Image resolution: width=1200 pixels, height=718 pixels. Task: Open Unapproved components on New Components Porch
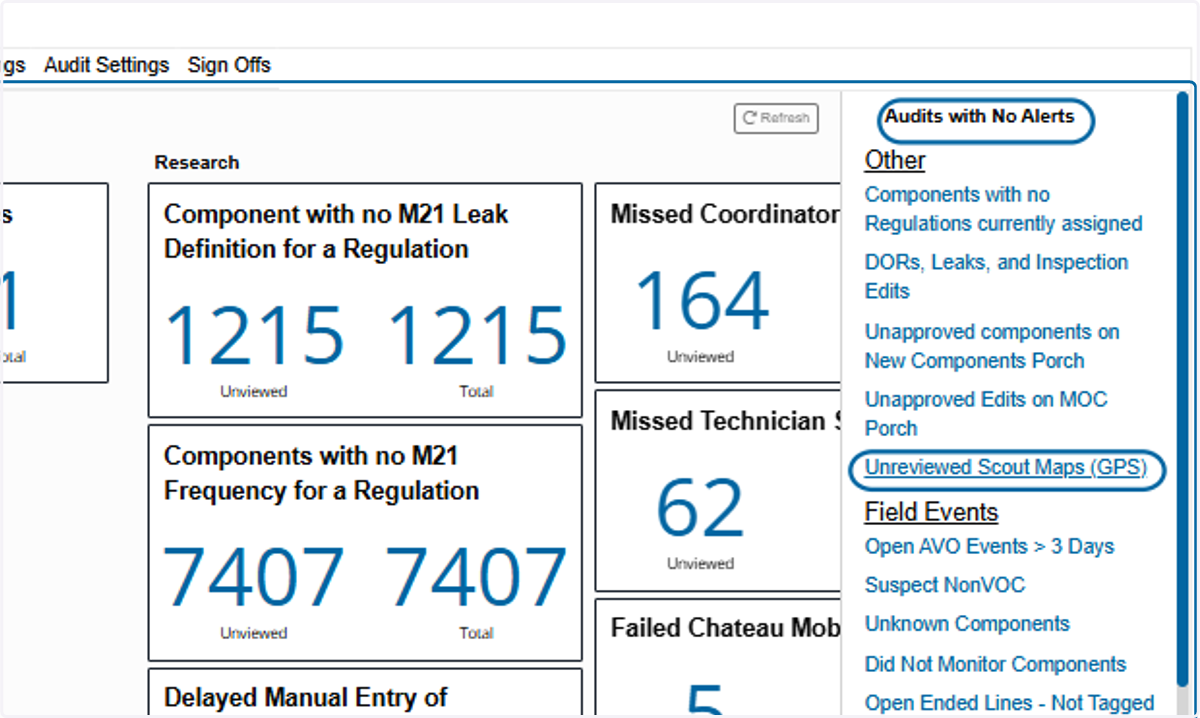992,346
